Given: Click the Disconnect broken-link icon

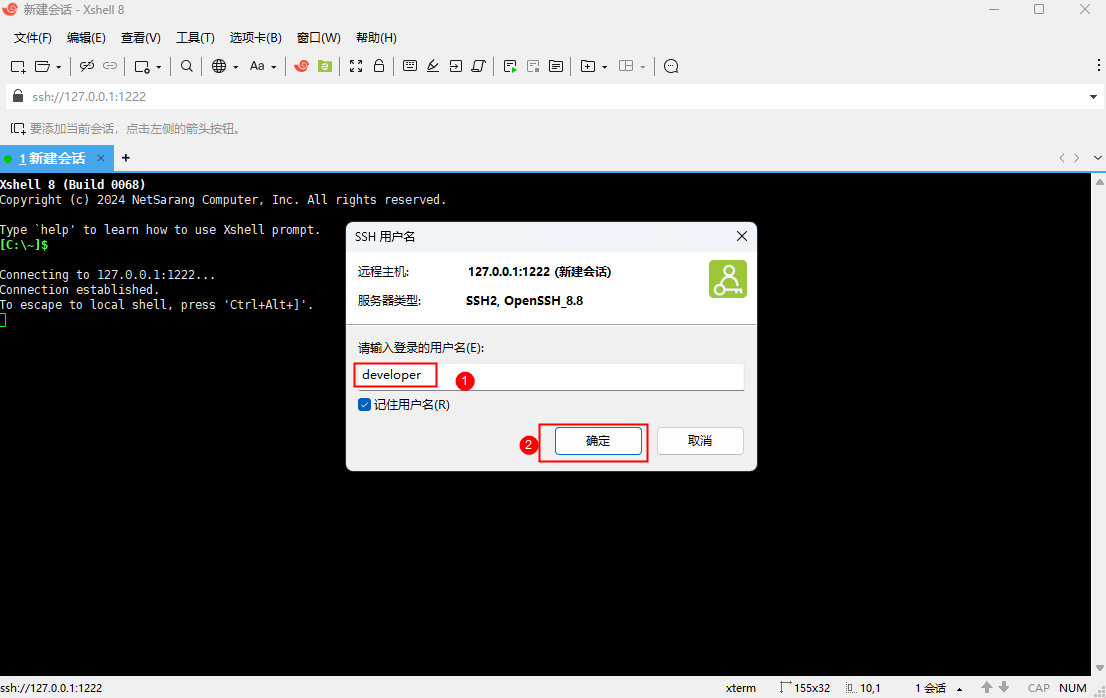Looking at the screenshot, I should (87, 66).
